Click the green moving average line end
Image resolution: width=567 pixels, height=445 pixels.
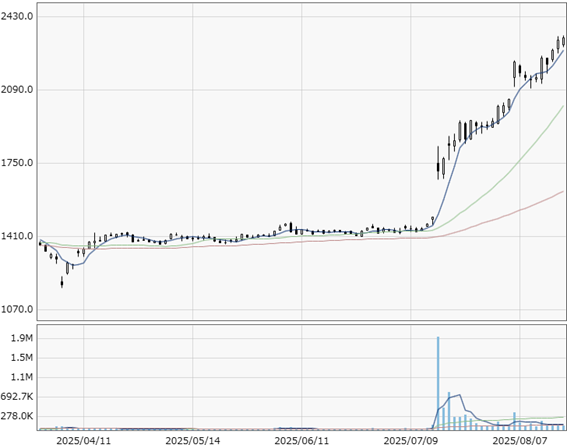tap(563, 107)
